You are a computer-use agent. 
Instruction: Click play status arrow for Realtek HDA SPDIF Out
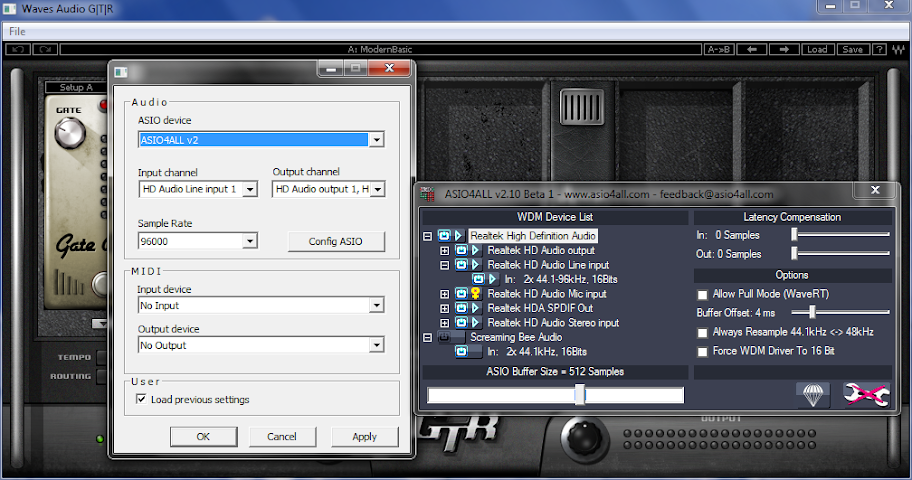click(x=476, y=308)
